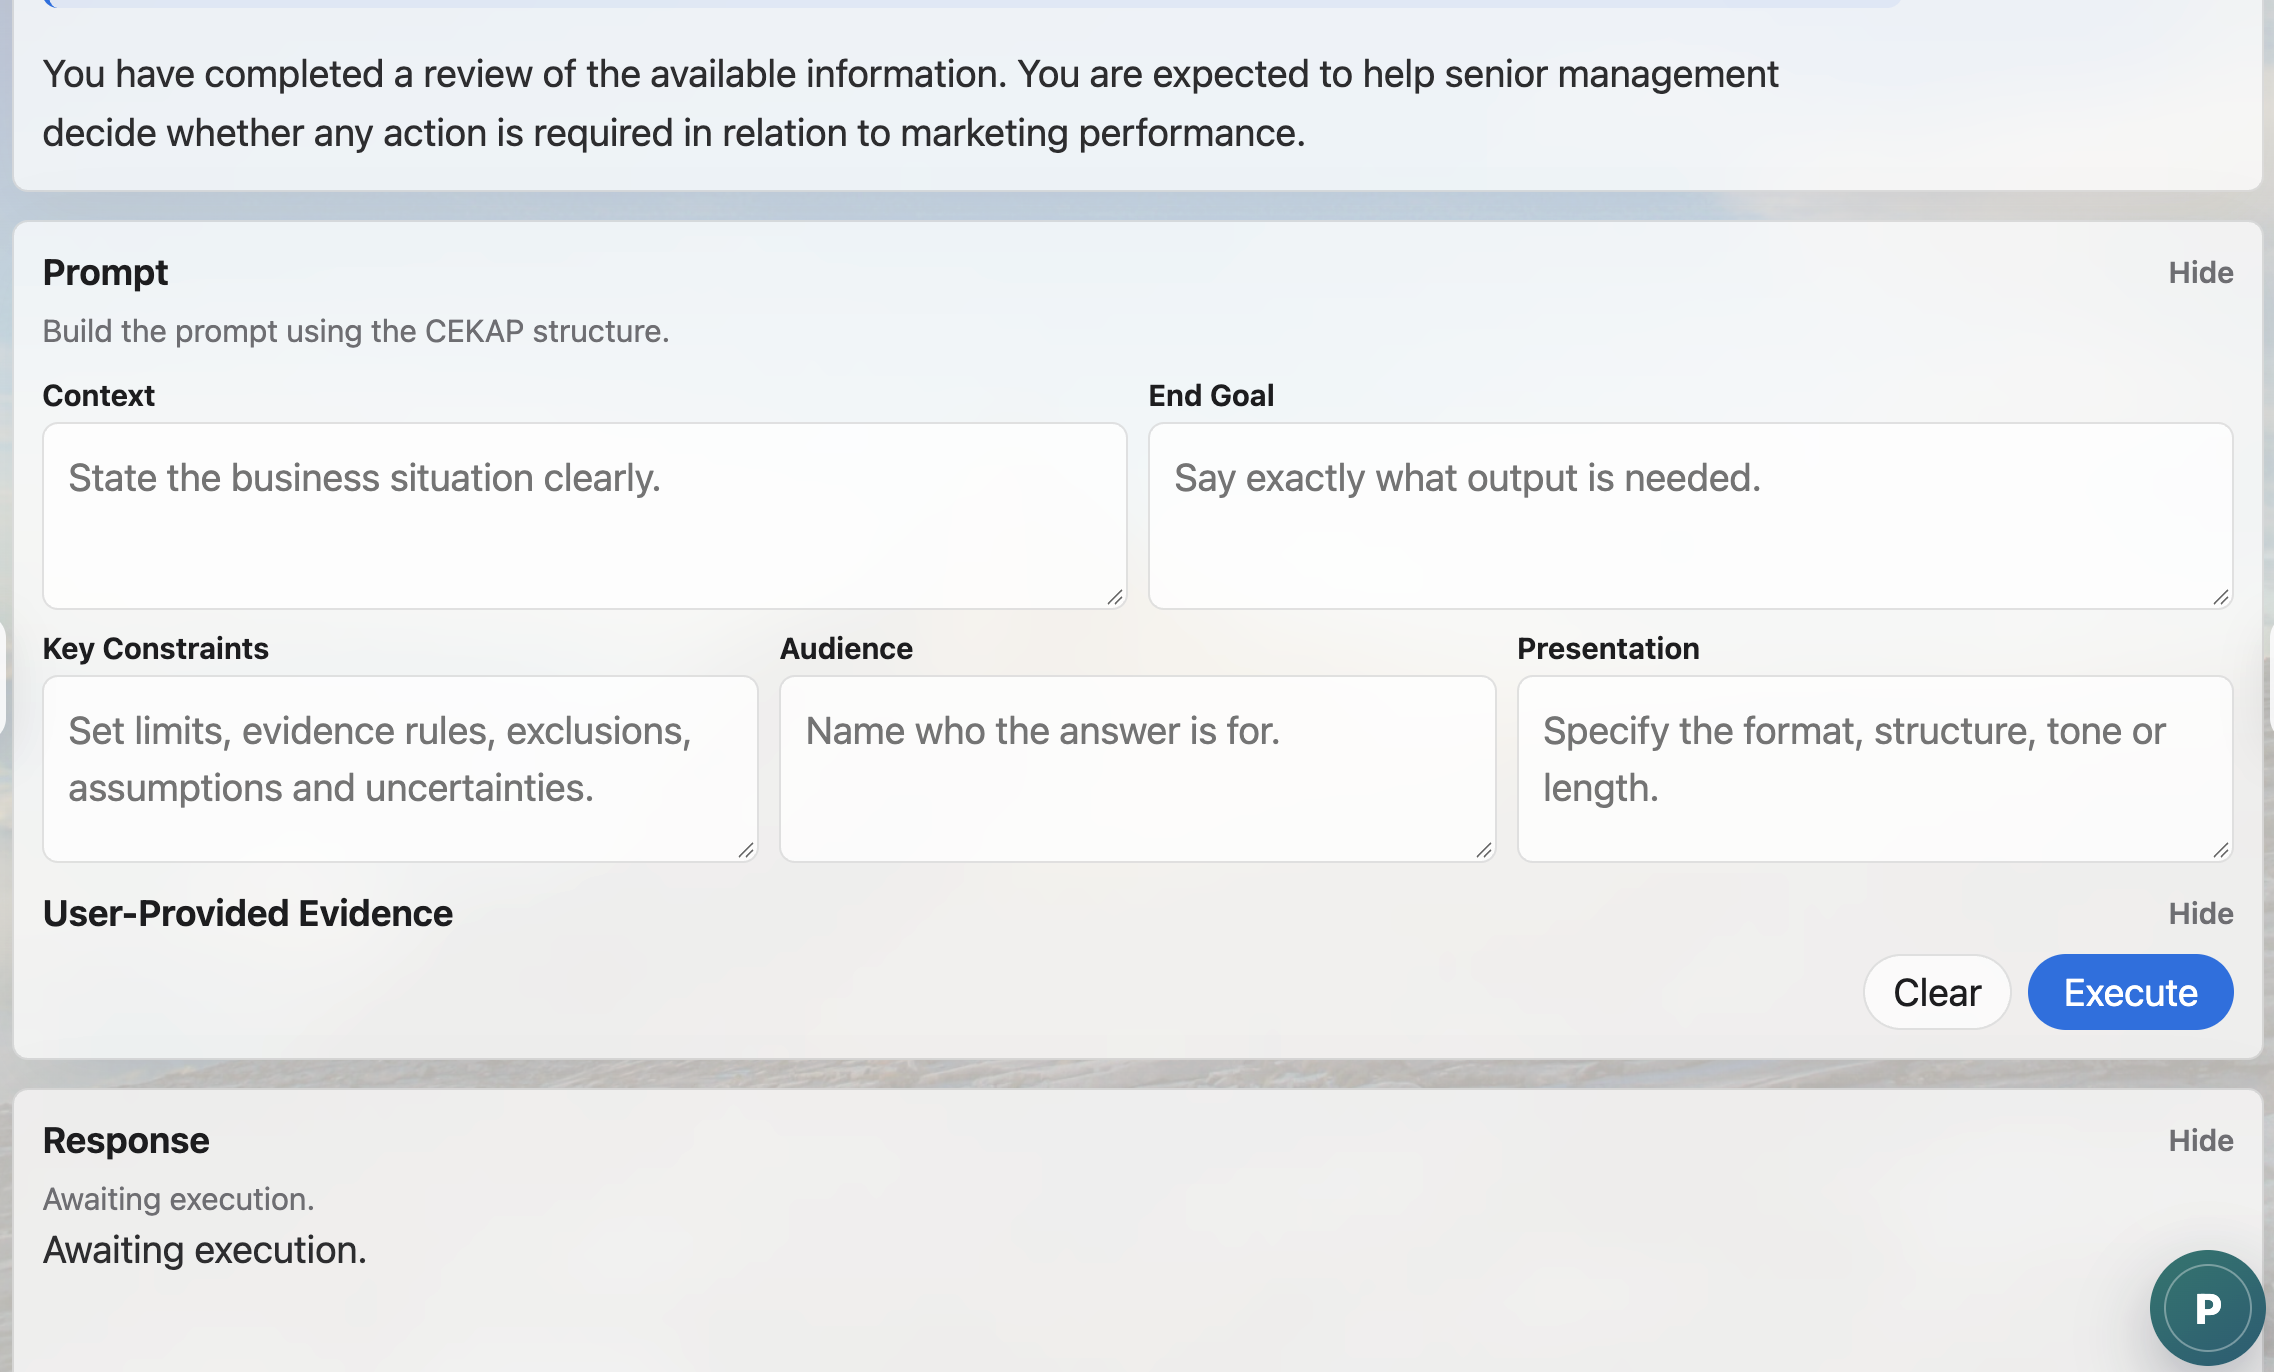Click the Execute button
This screenshot has height=1372, width=2274.
2130,992
